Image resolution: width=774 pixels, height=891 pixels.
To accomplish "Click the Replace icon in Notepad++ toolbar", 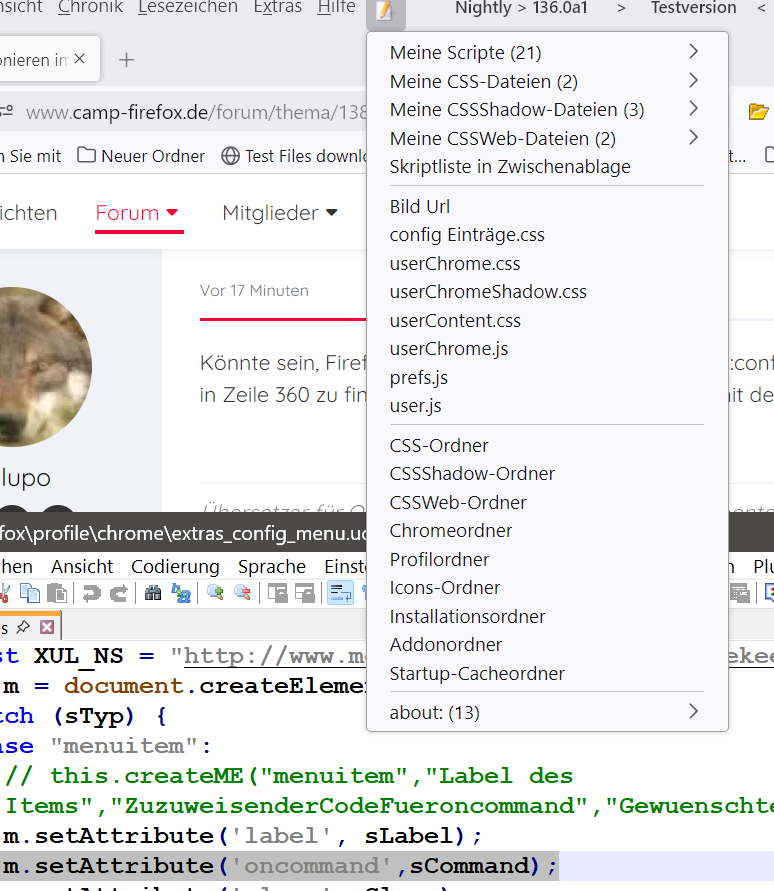I will [181, 594].
